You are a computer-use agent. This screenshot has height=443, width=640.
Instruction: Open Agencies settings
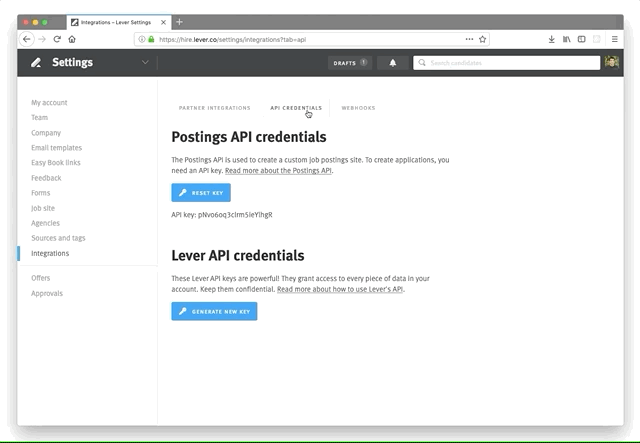45,223
